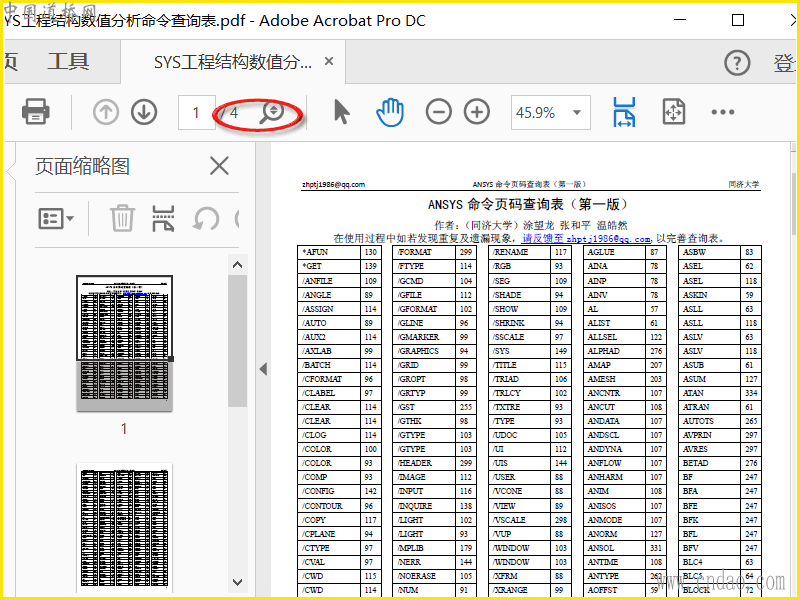Click the fit width scrolling icon
Viewport: 800px width, 600px height.
[x=624, y=112]
